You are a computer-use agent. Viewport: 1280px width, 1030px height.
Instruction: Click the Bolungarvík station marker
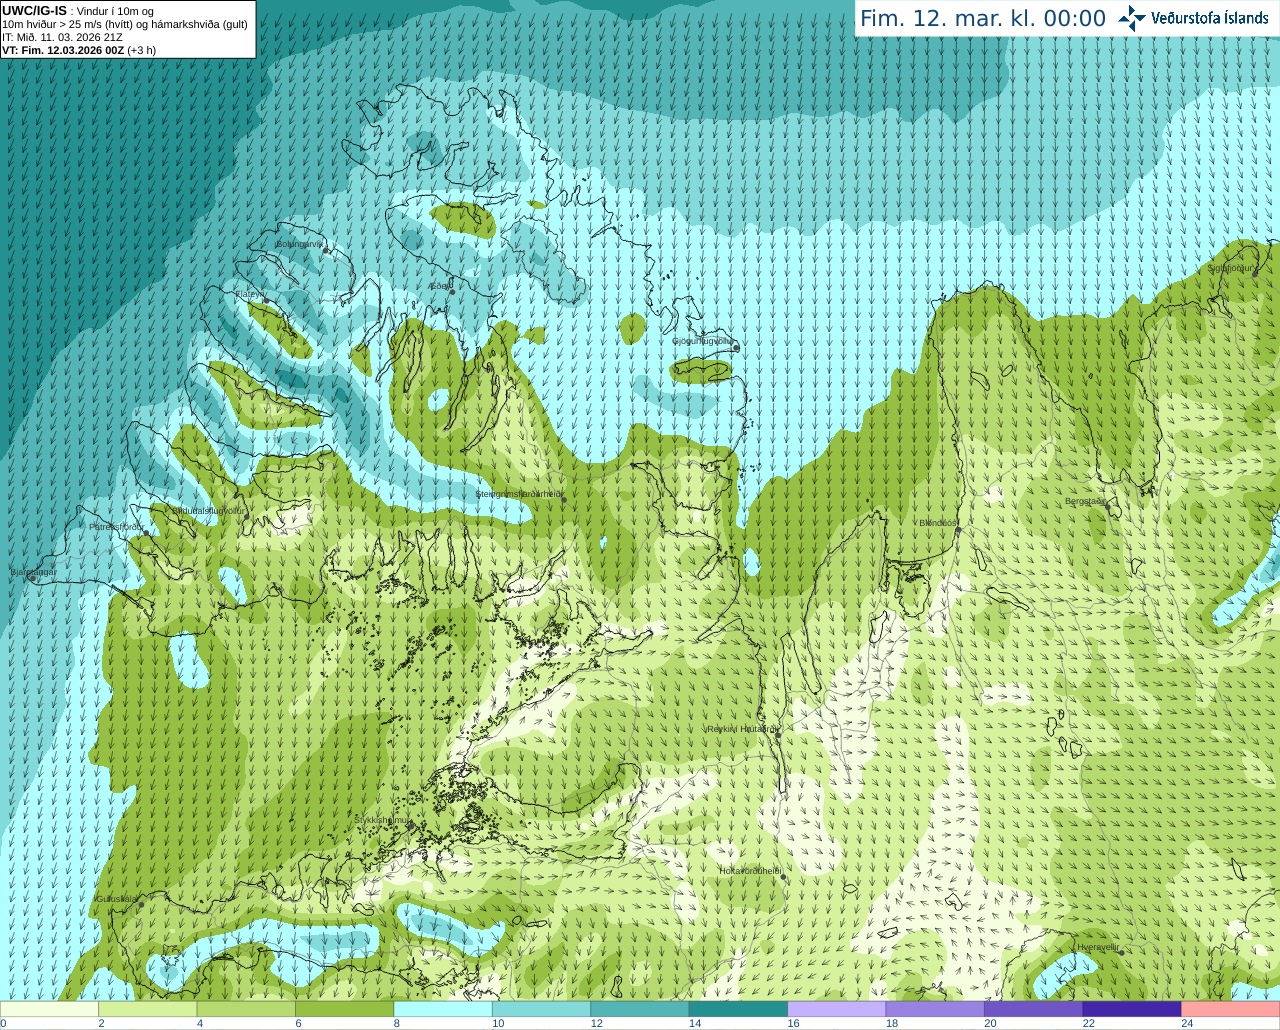pyautogui.click(x=326, y=250)
